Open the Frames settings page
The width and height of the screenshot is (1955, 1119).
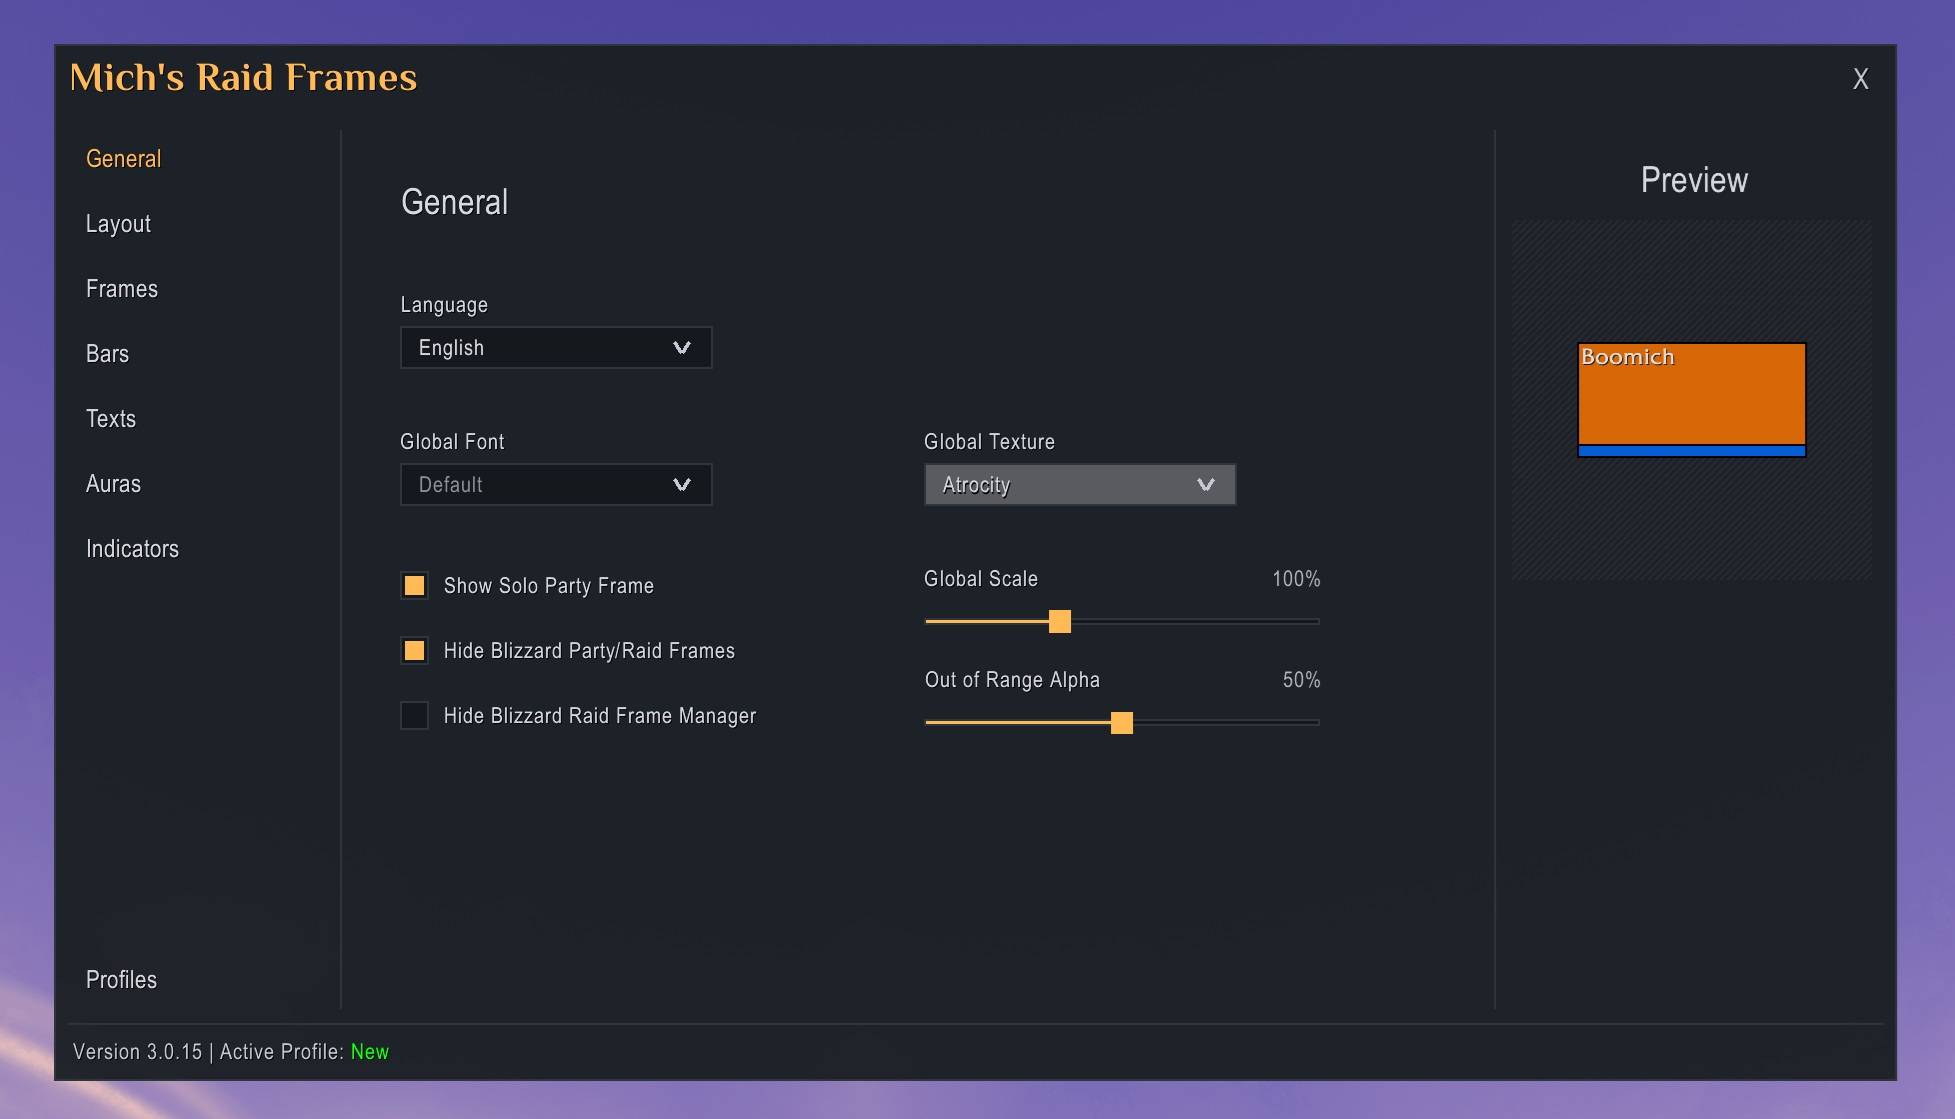coord(122,289)
